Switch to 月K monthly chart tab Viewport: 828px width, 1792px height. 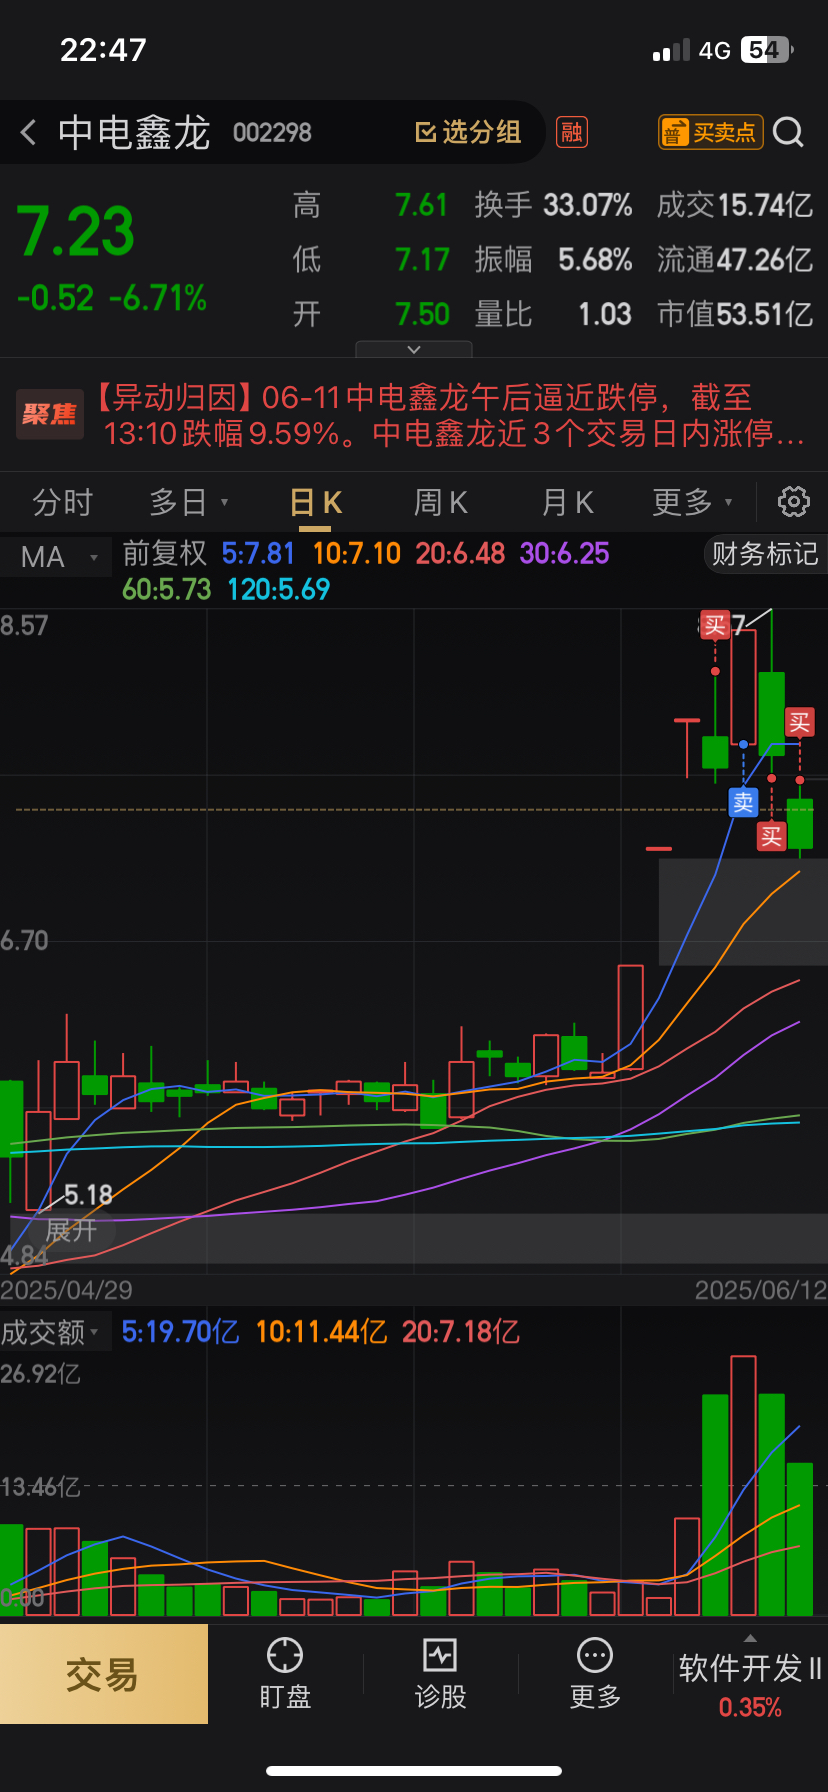click(x=567, y=502)
